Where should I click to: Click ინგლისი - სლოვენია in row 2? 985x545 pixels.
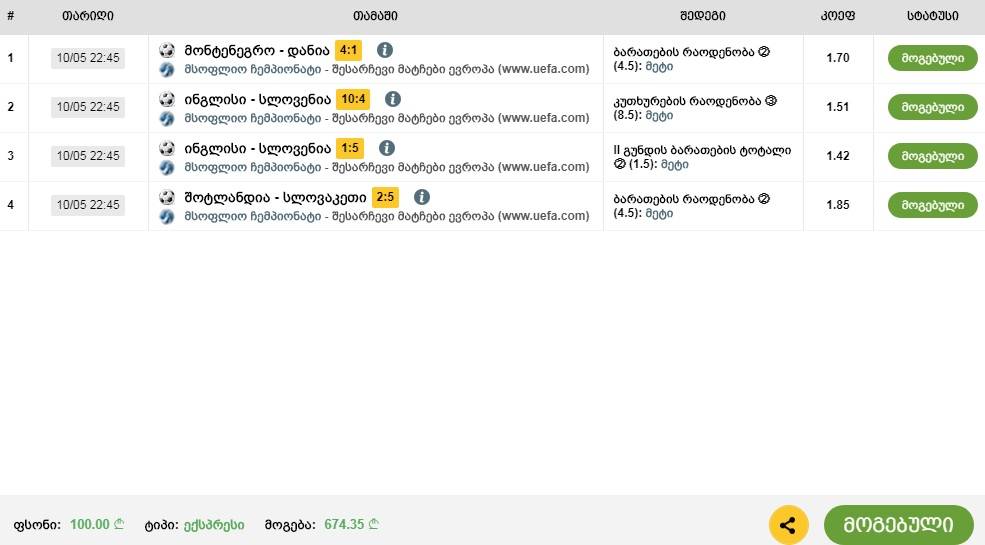point(257,99)
